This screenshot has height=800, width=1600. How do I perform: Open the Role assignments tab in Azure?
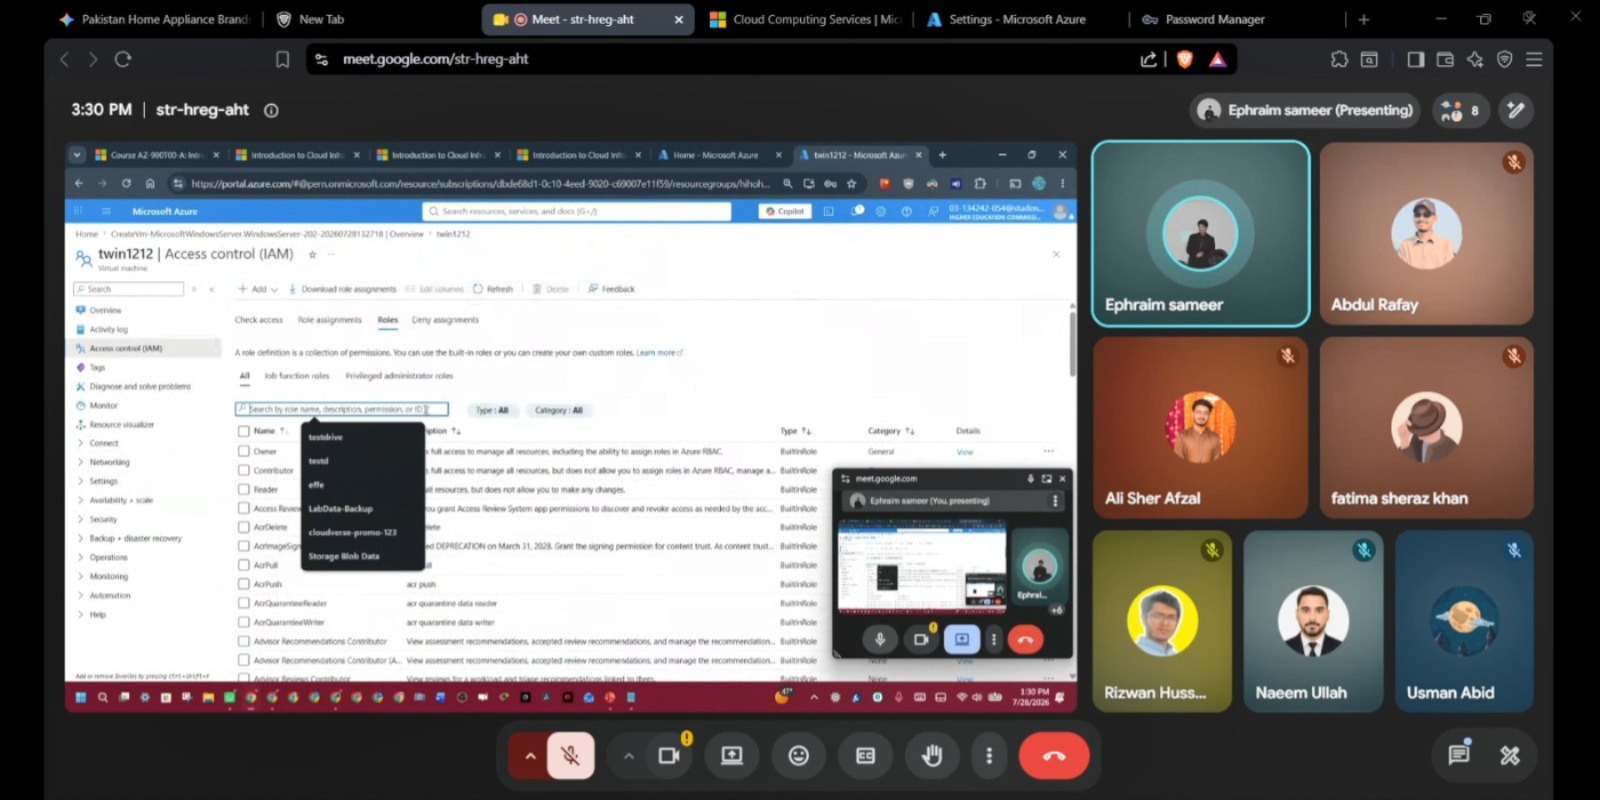tap(330, 320)
